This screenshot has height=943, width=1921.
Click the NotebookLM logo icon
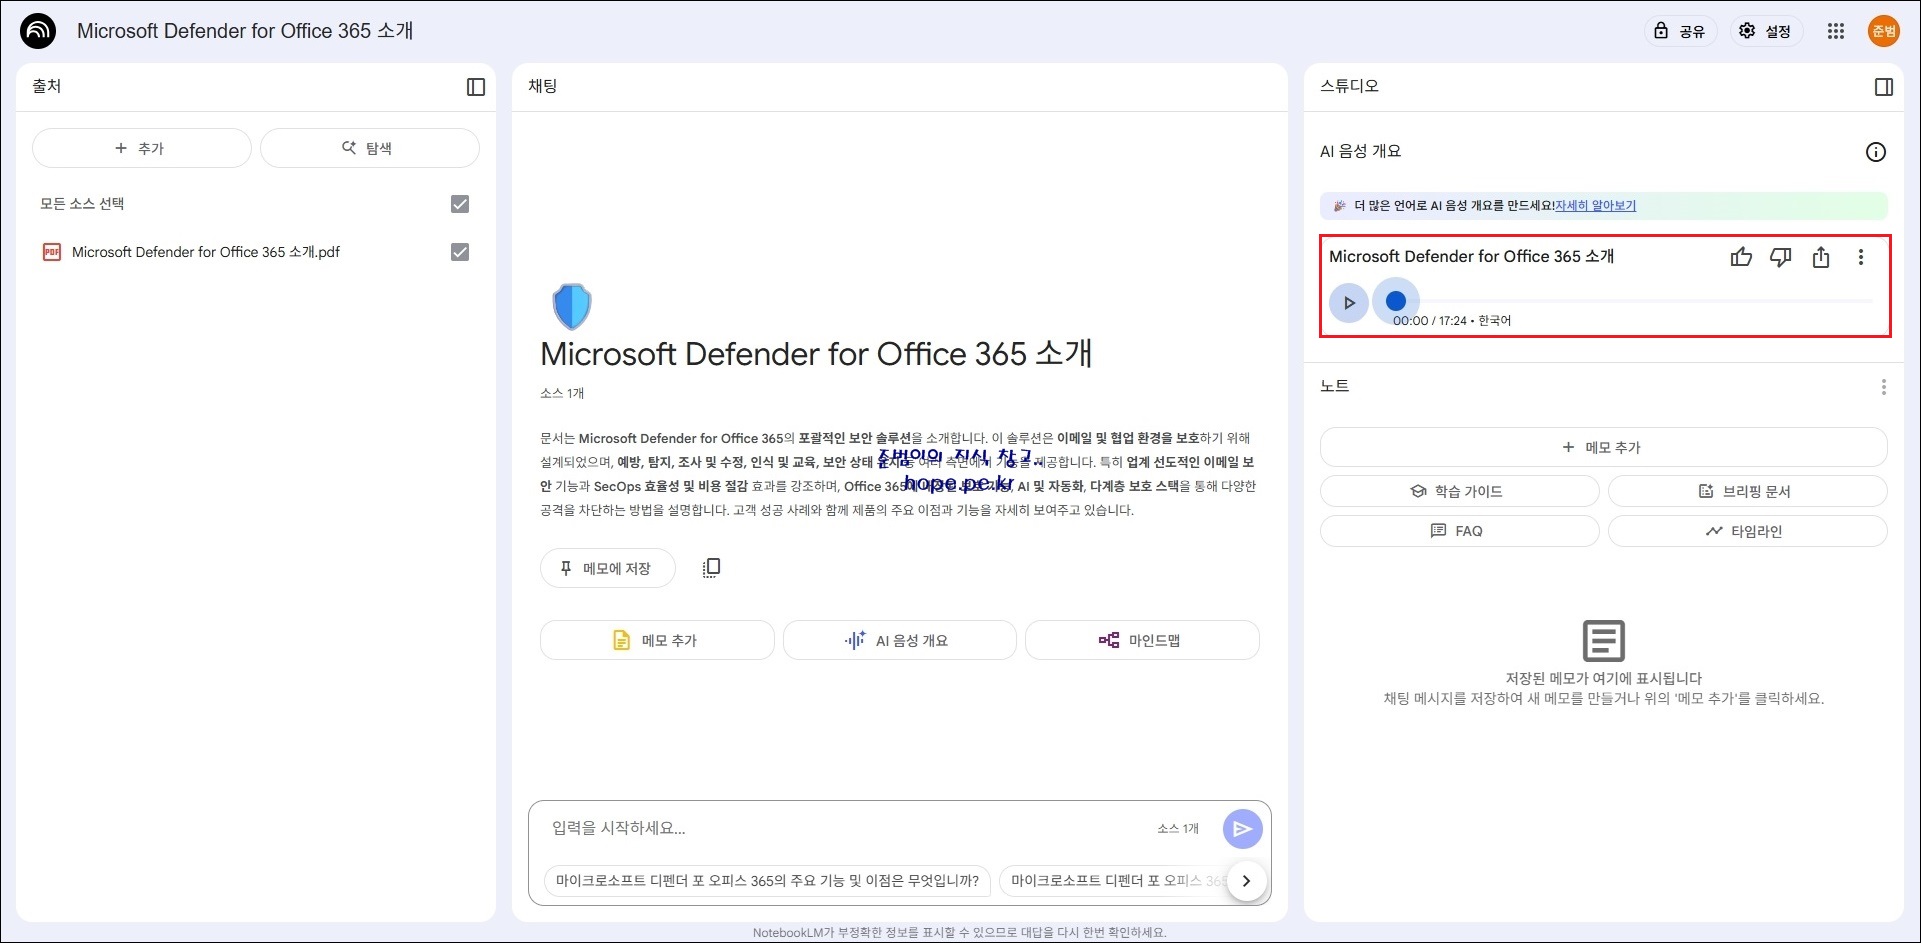tap(38, 31)
